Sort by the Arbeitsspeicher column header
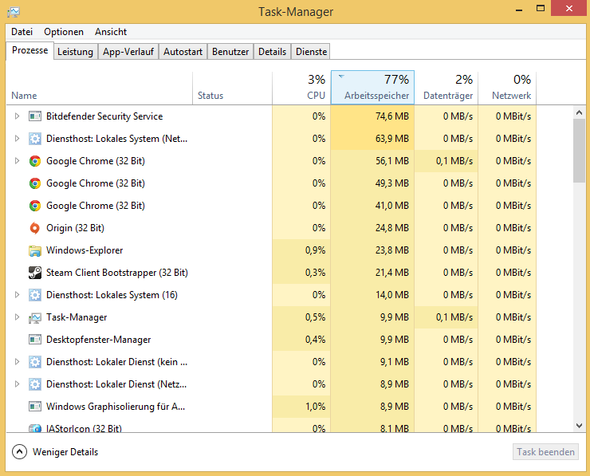Viewport: 590px width, 476px height. pyautogui.click(x=373, y=87)
